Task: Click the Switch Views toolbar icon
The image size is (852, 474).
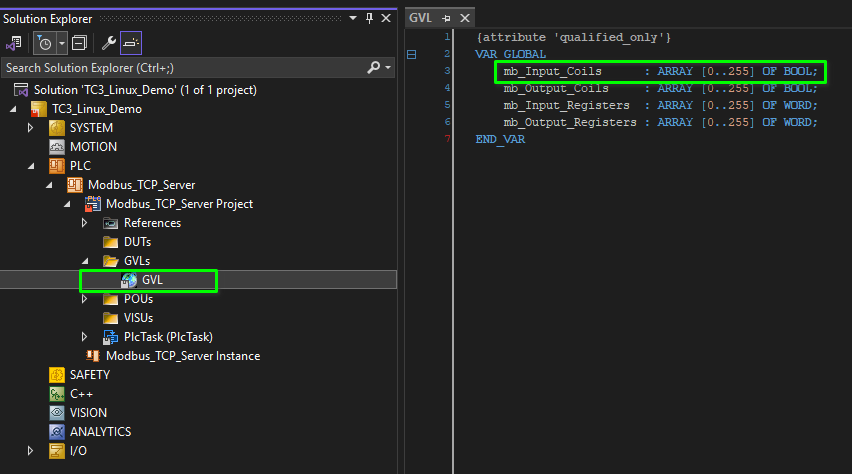Action: coord(14,43)
